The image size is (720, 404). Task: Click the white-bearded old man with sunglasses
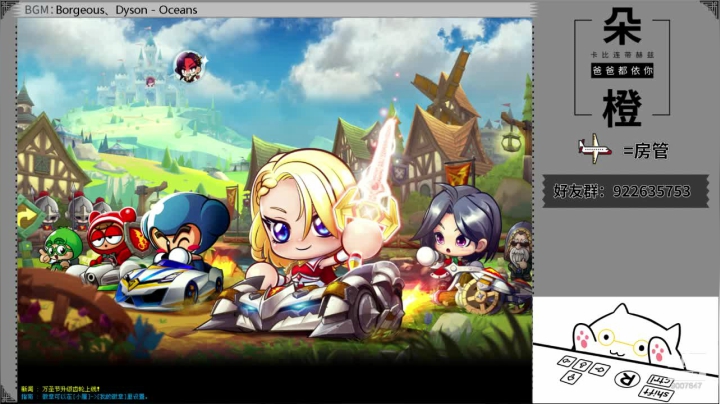[520, 250]
